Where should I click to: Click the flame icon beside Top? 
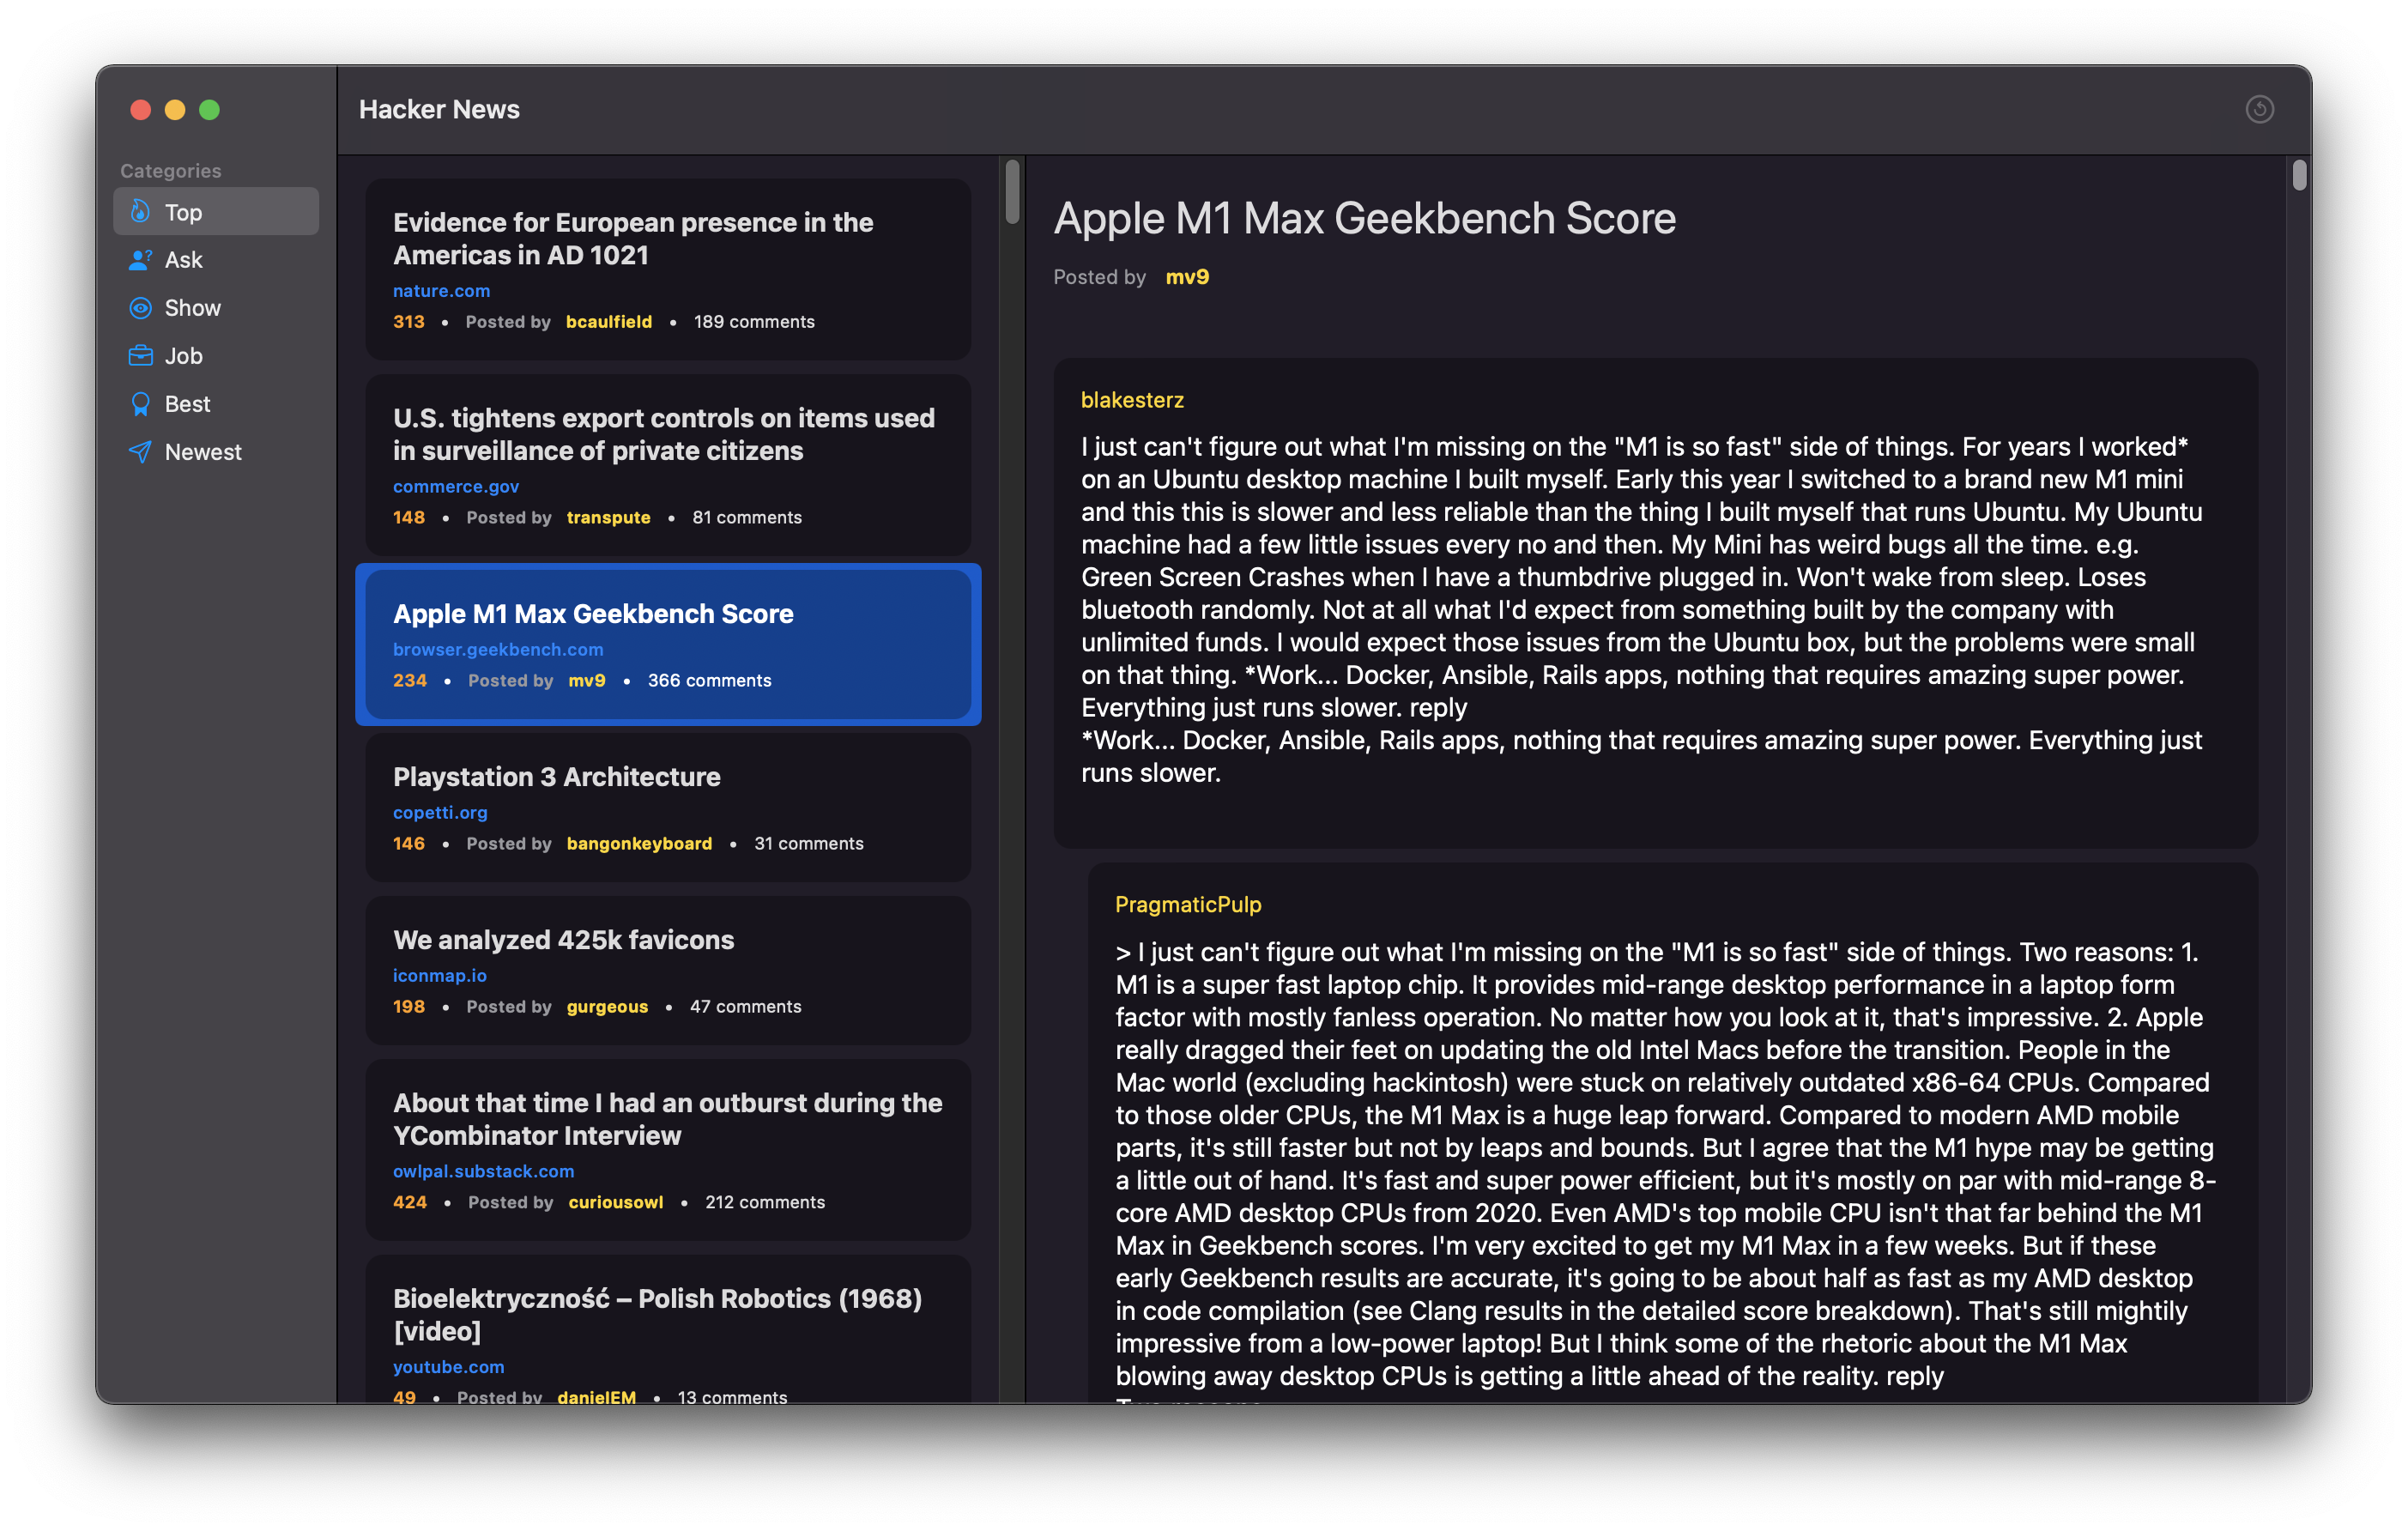141,212
